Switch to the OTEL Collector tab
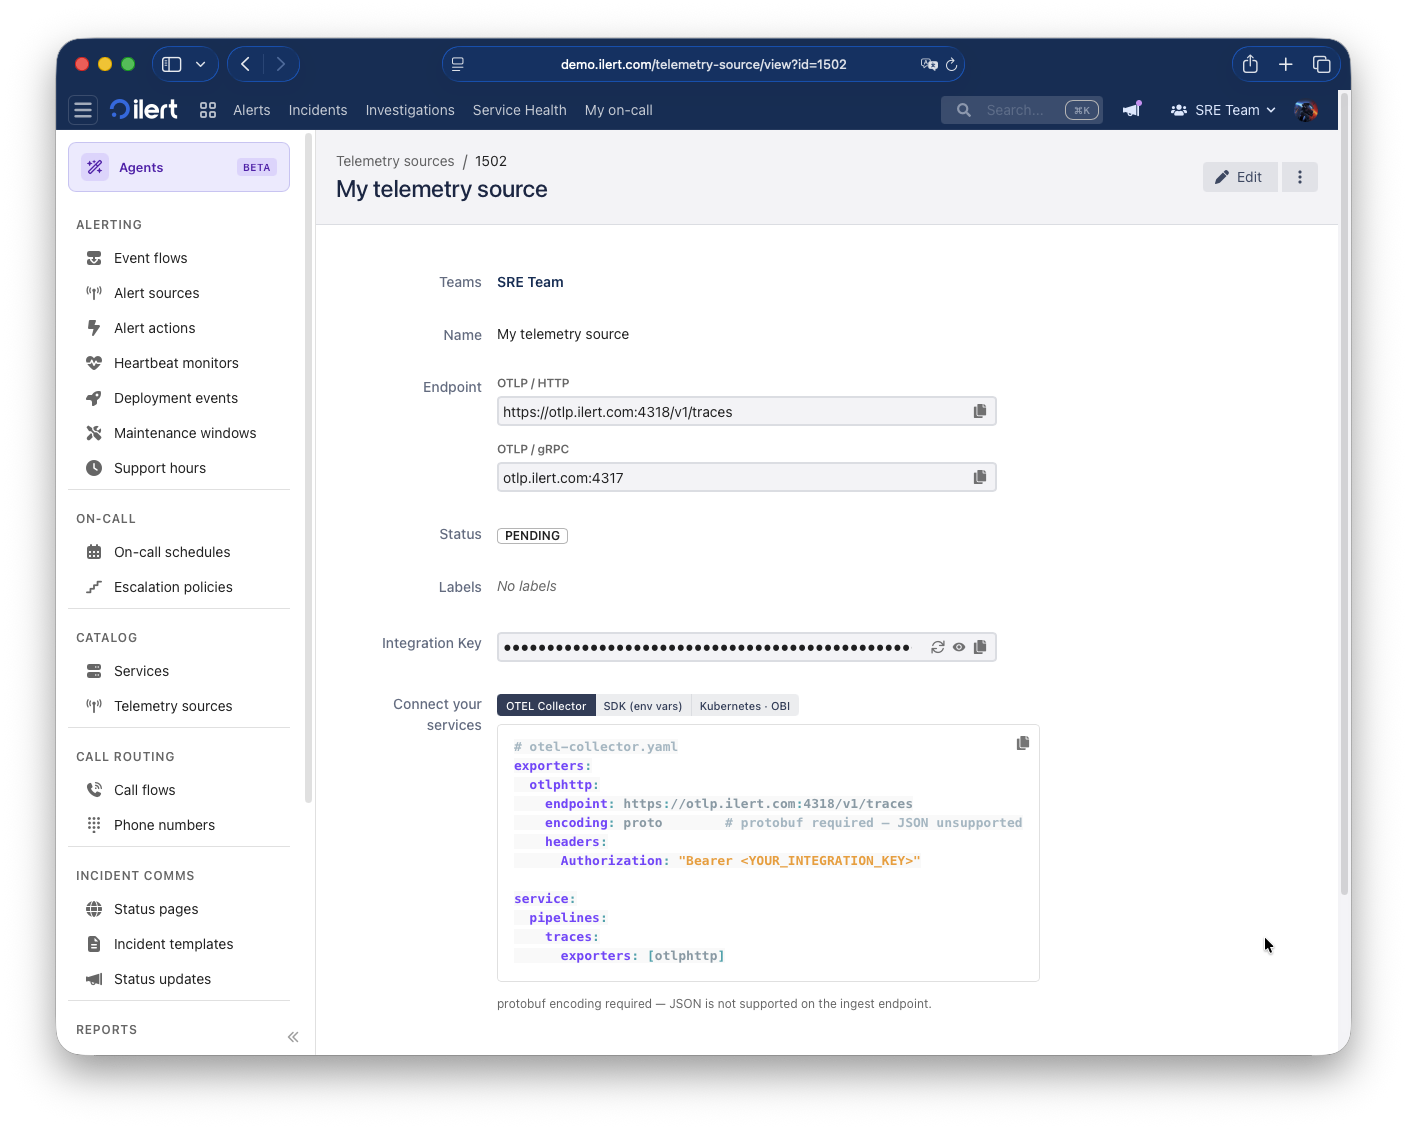Viewport: 1407px width, 1129px height. coord(546,706)
